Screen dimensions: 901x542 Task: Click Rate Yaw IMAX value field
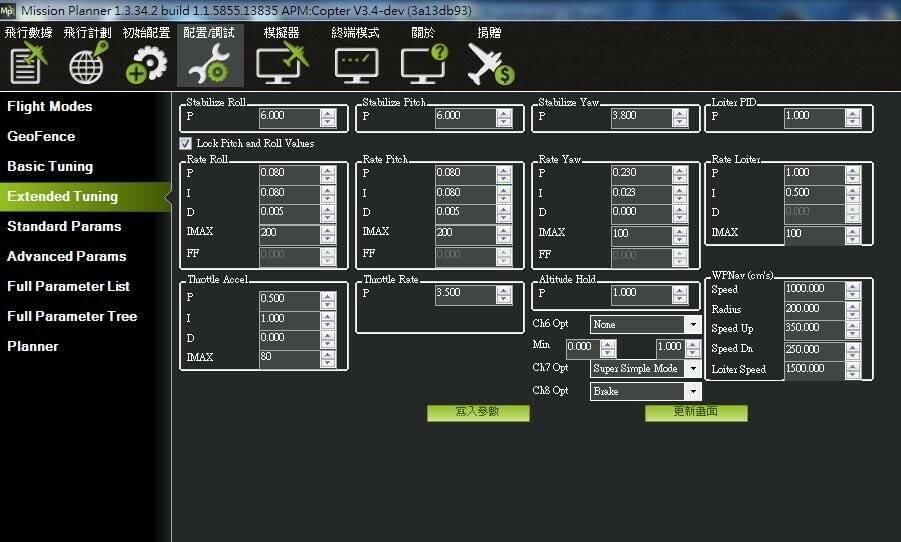(641, 235)
